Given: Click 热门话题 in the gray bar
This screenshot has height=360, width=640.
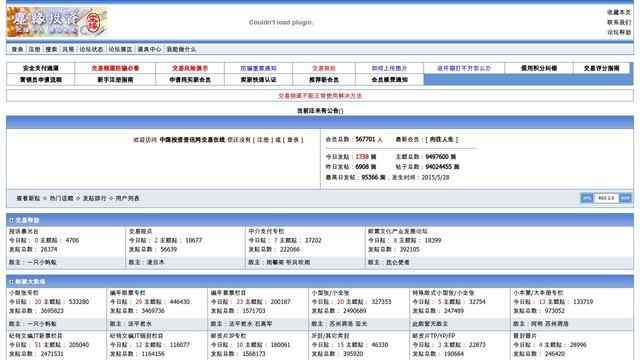Looking at the screenshot, I should click(62, 198).
